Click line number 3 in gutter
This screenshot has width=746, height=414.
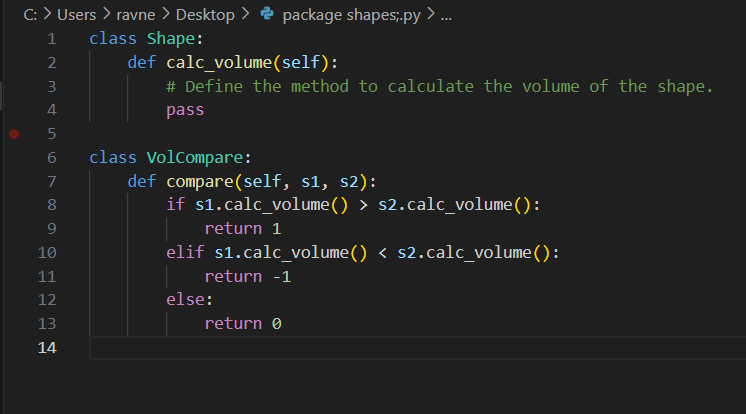point(52,87)
